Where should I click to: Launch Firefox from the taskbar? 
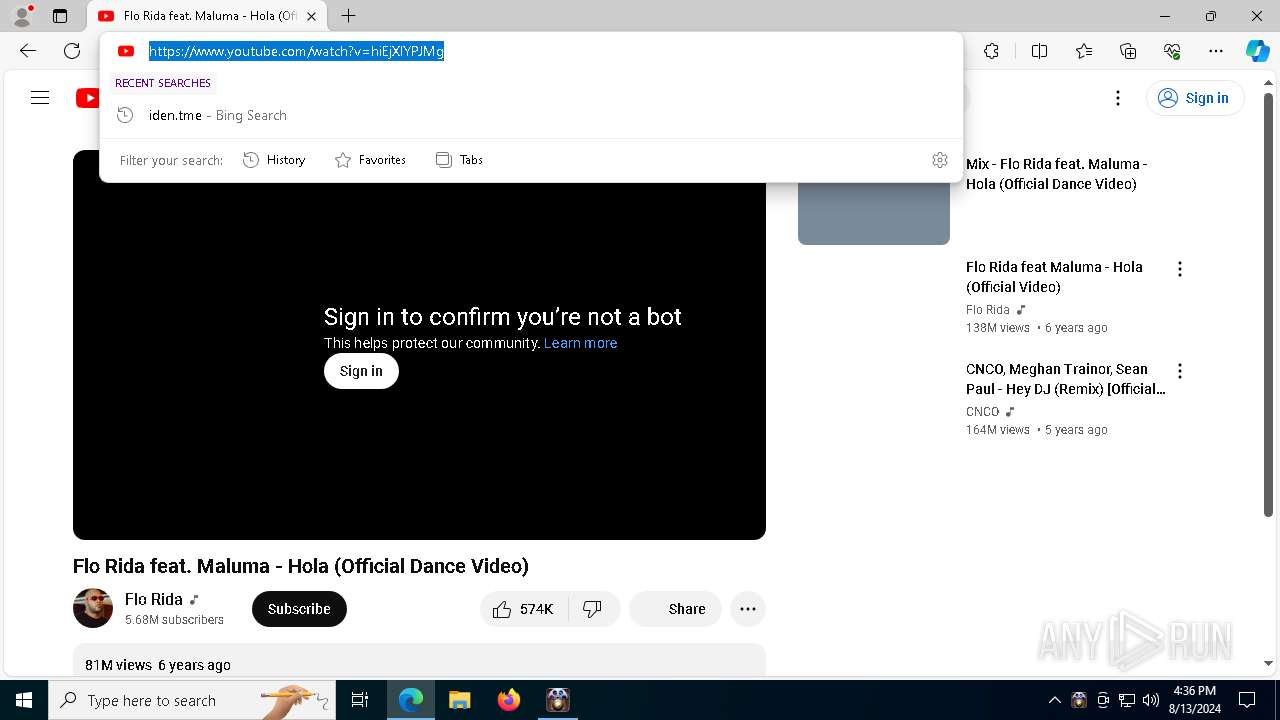click(509, 700)
